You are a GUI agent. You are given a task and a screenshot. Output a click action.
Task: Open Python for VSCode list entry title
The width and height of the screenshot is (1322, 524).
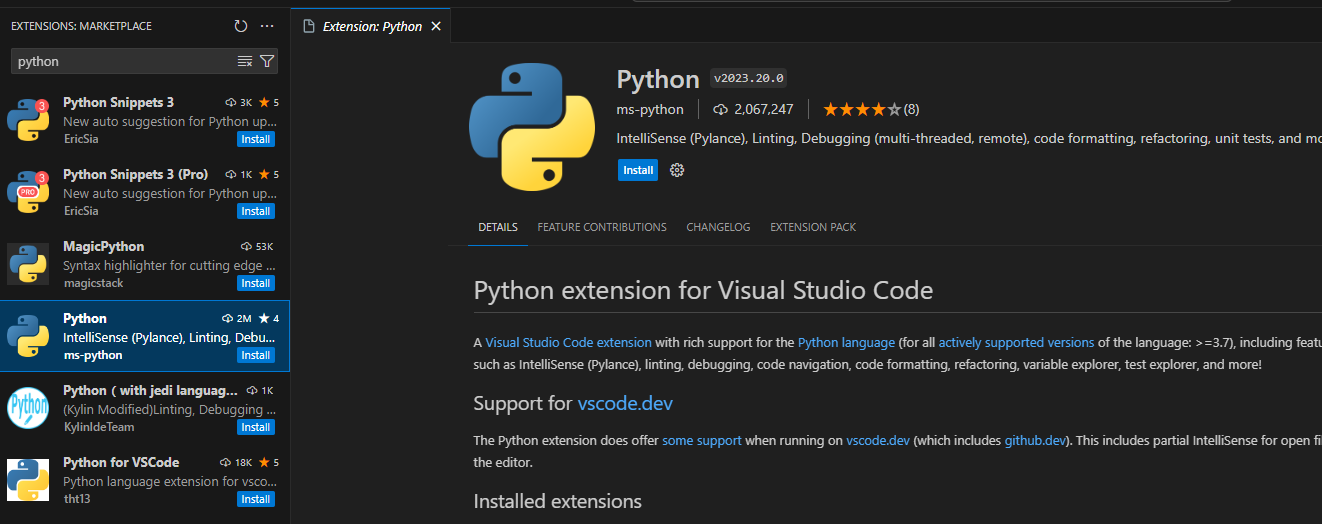pyautogui.click(x=121, y=462)
